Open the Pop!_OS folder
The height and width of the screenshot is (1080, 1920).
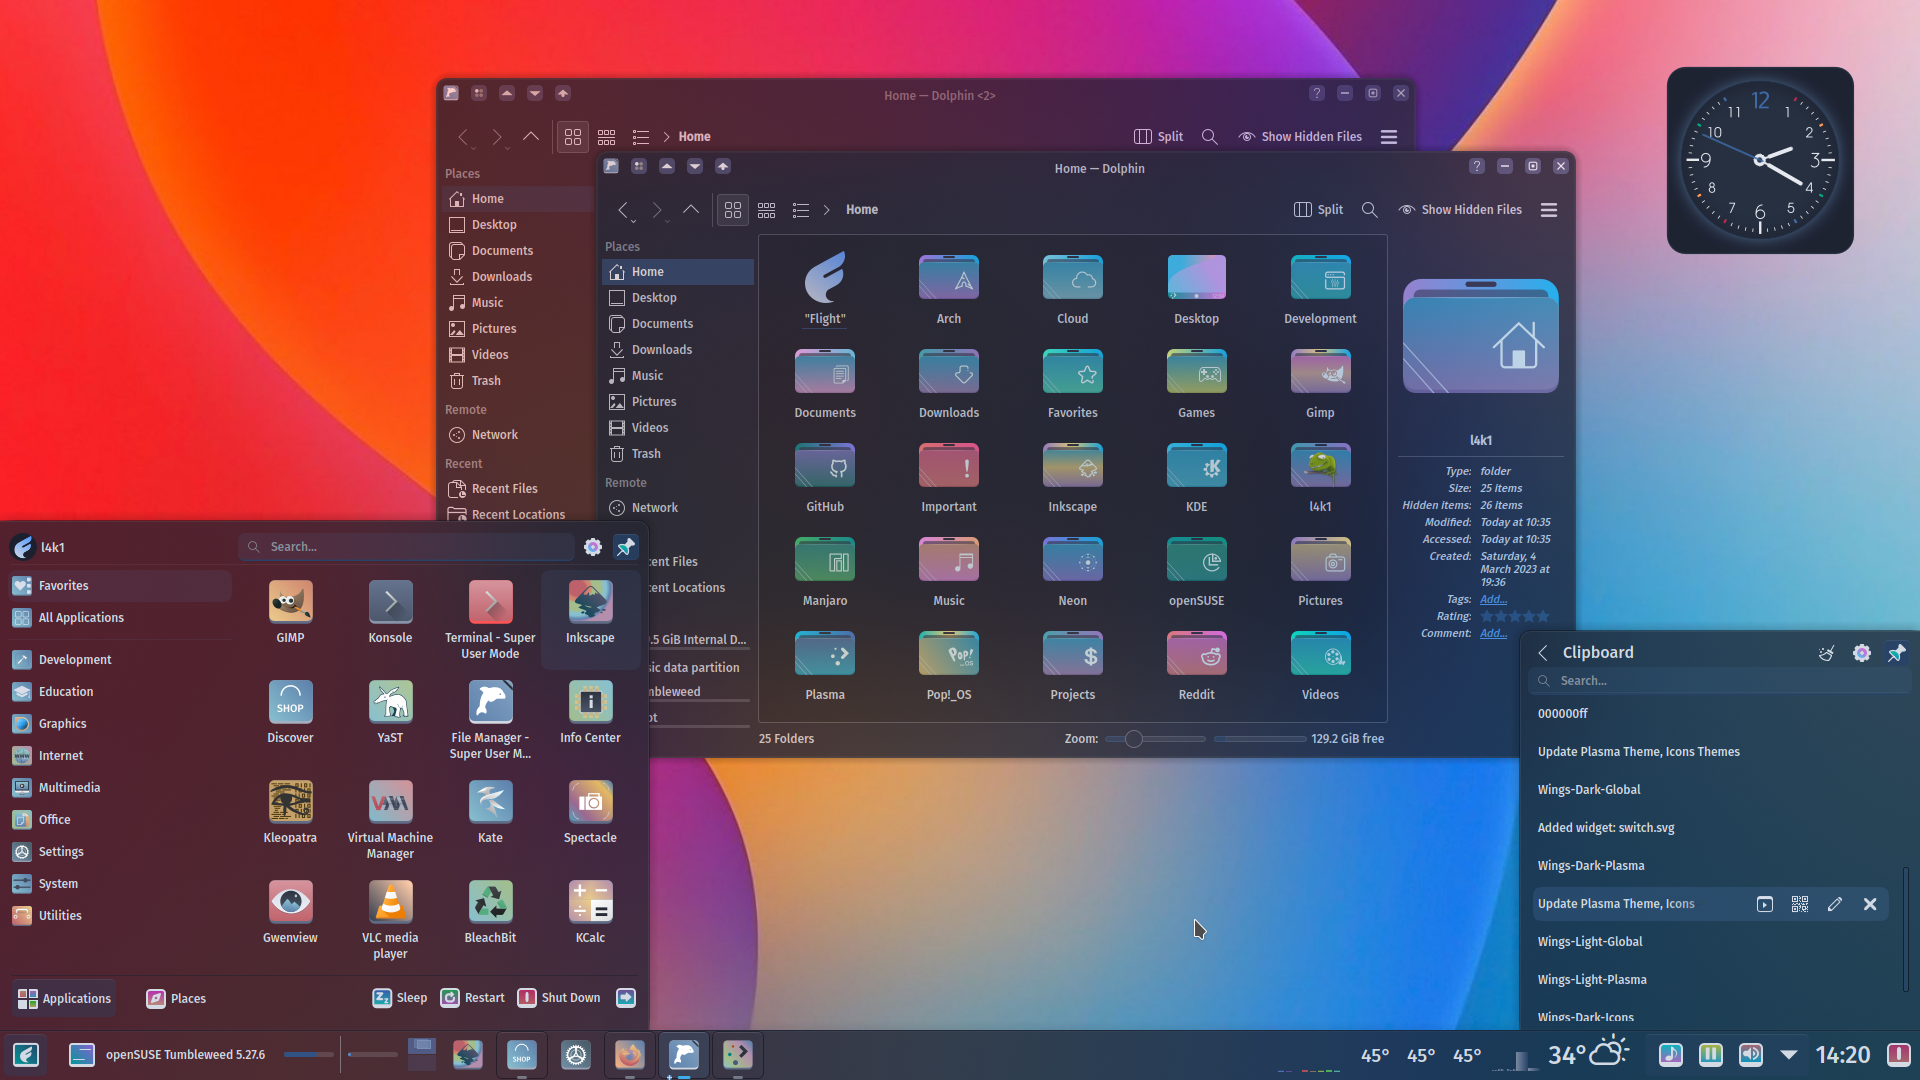(x=949, y=666)
